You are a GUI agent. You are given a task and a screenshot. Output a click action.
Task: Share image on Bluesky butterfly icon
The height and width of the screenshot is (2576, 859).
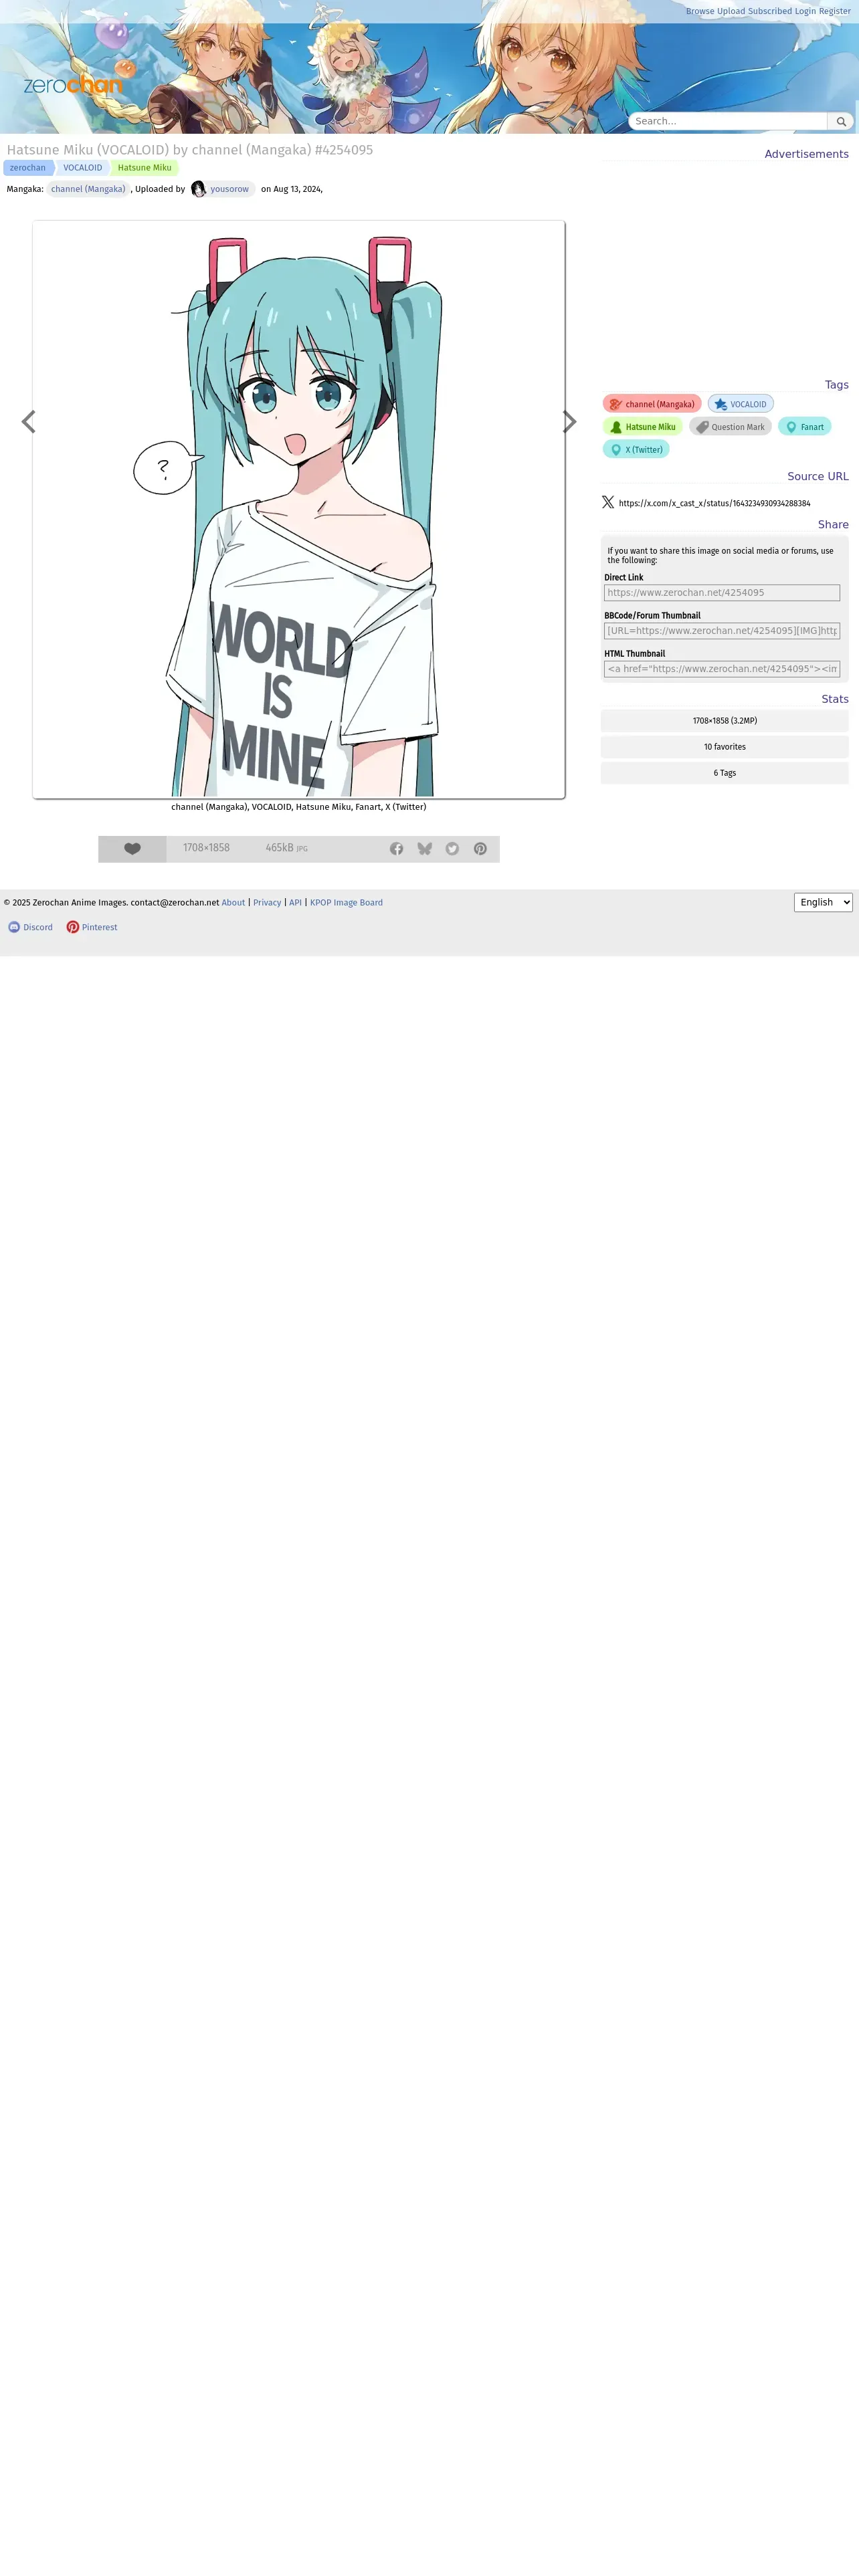pyautogui.click(x=425, y=848)
